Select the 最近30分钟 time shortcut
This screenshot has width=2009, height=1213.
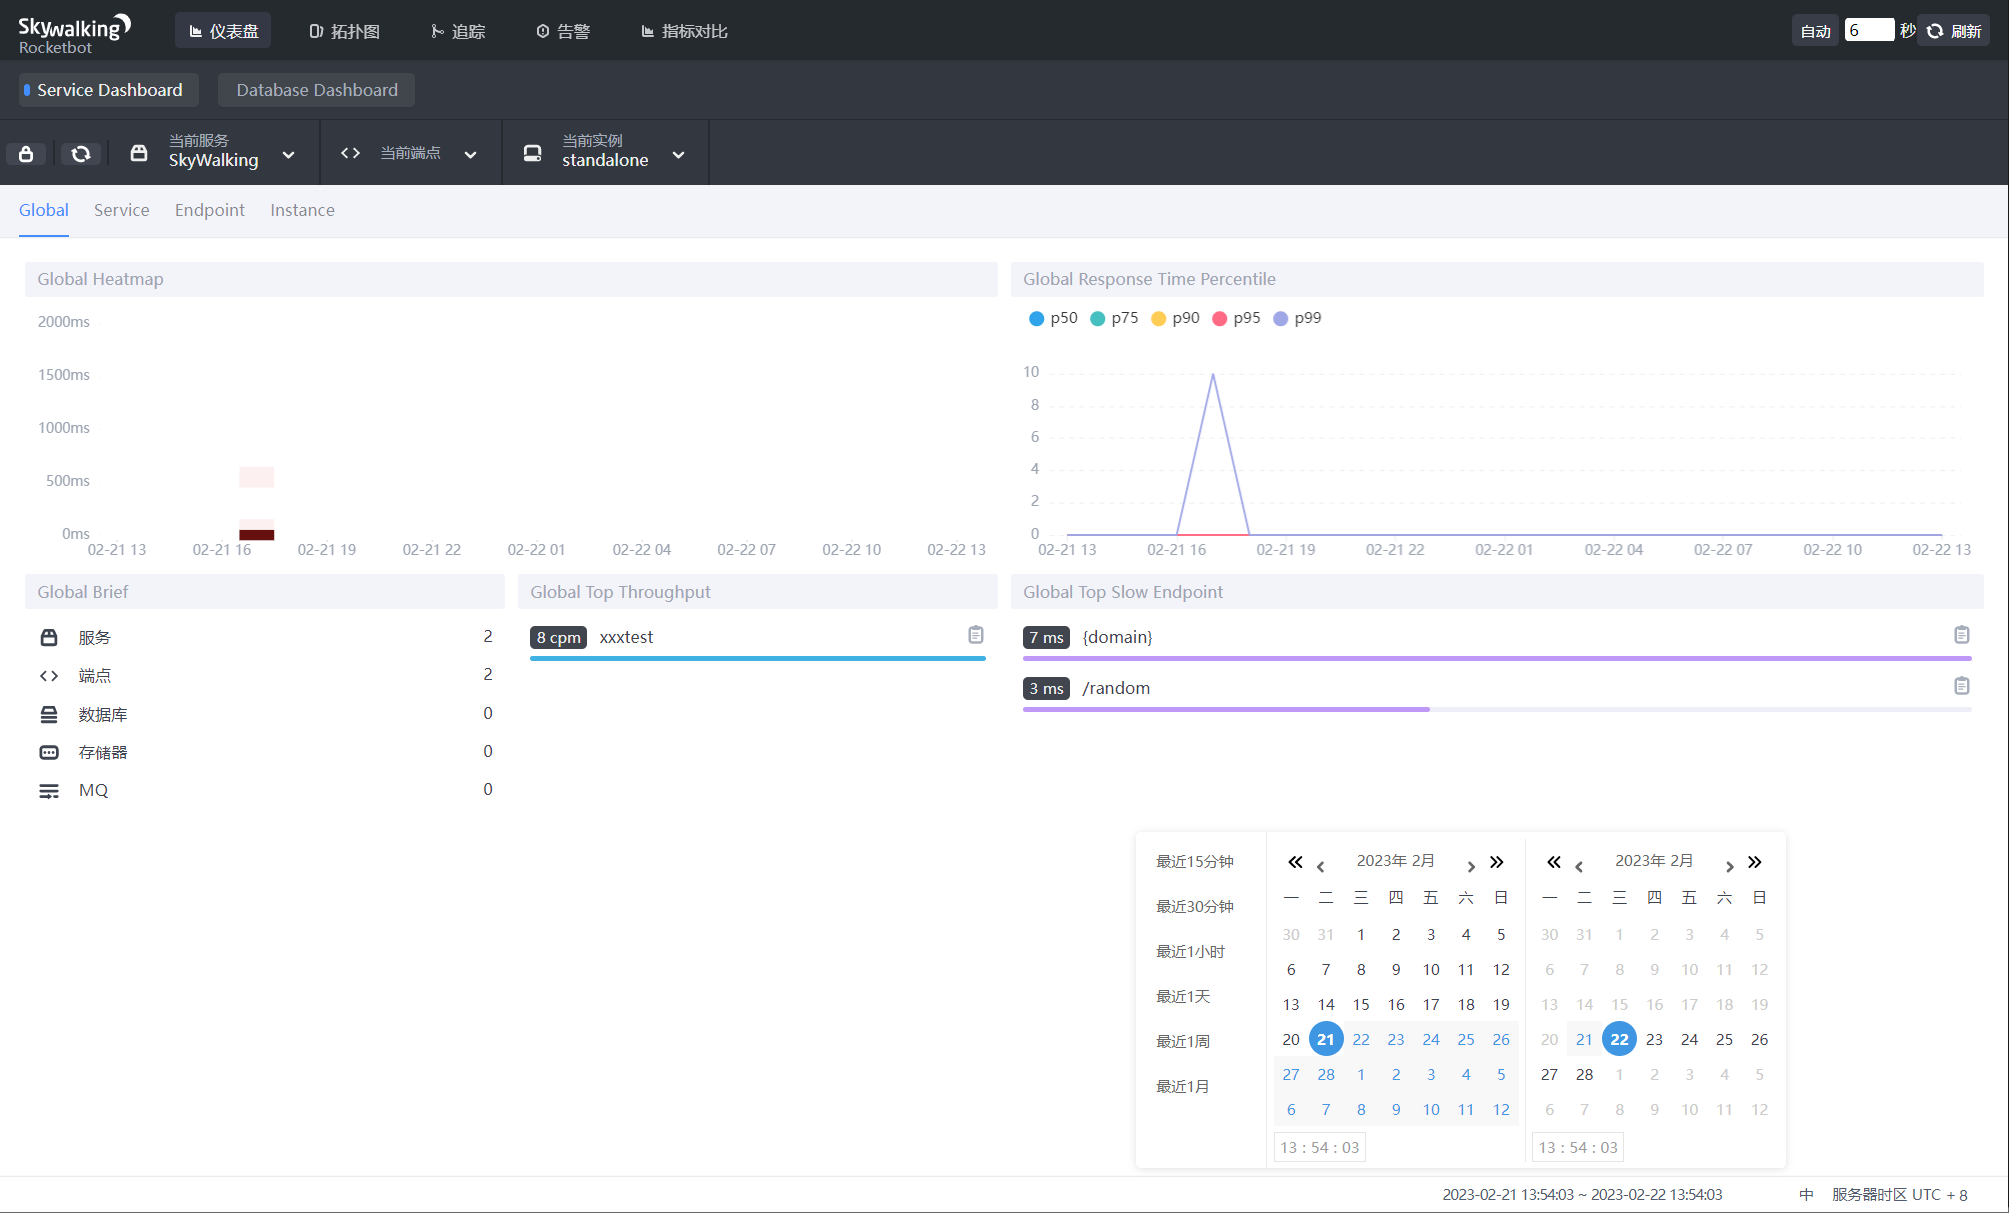click(x=1195, y=906)
